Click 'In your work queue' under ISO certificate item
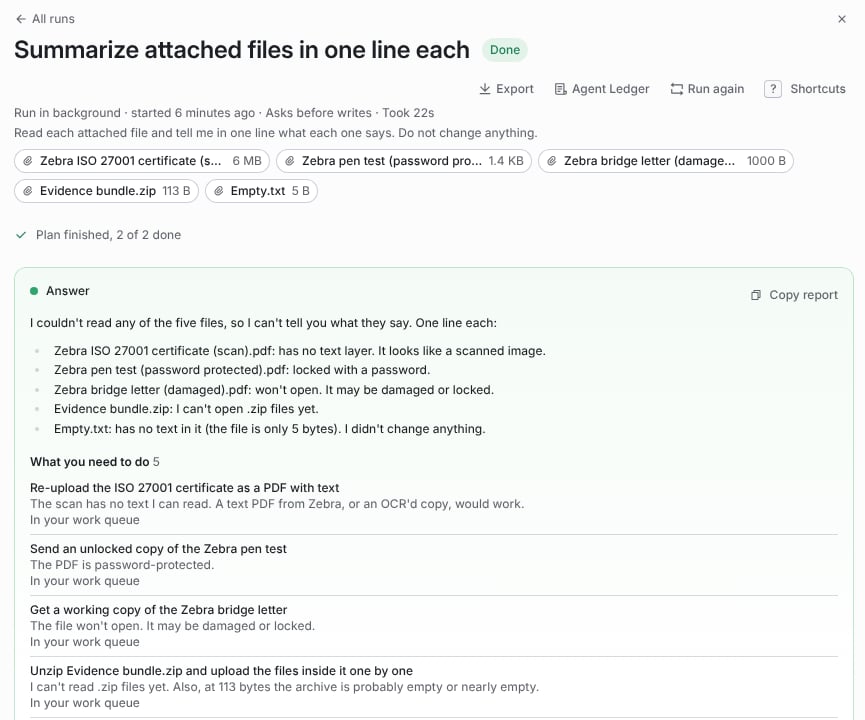 [x=85, y=520]
